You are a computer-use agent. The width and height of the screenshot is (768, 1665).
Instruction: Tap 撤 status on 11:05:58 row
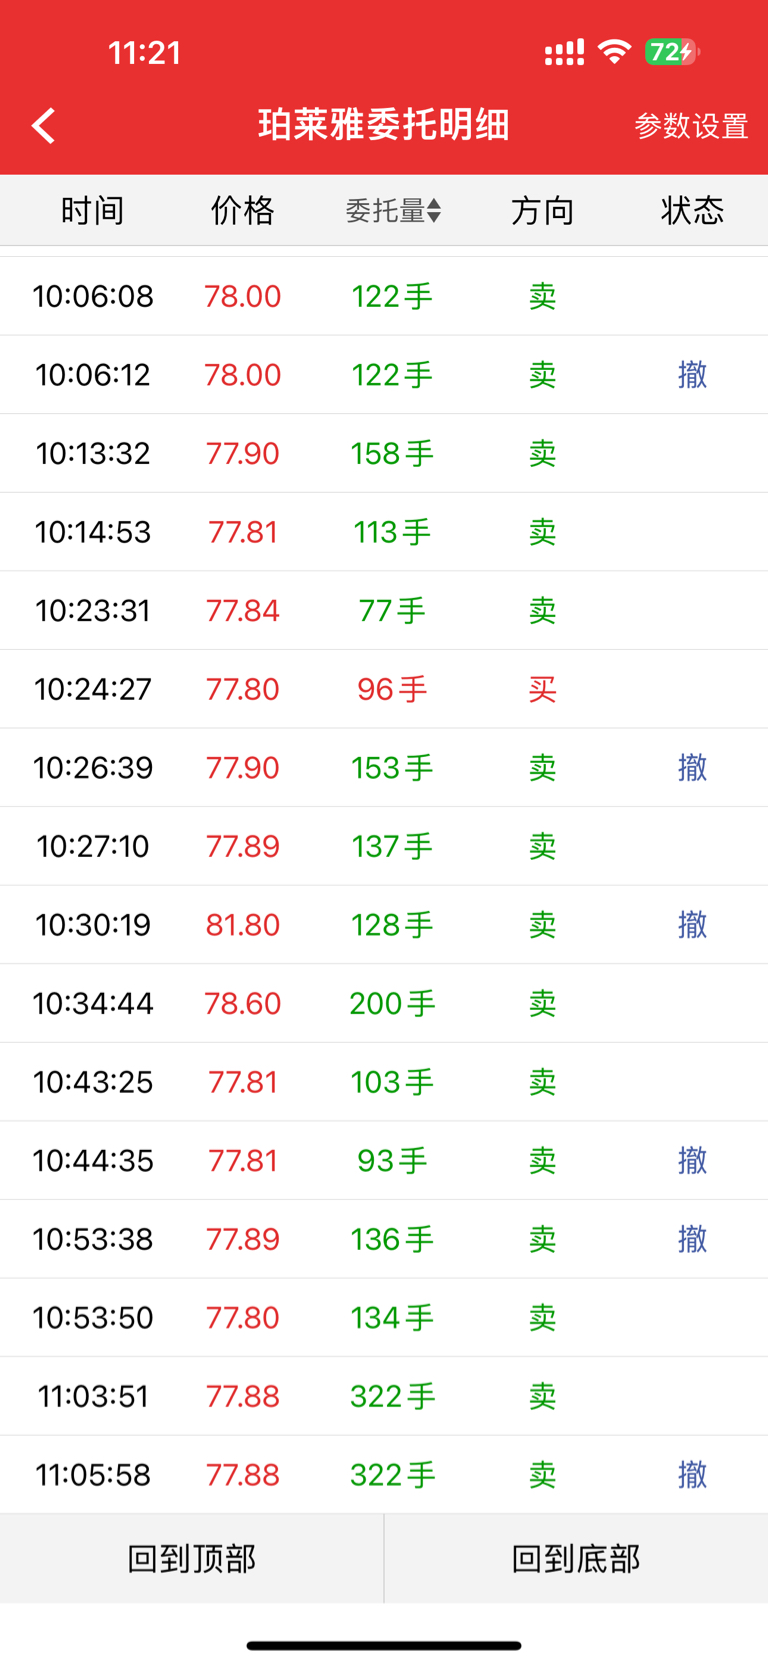tap(692, 1474)
